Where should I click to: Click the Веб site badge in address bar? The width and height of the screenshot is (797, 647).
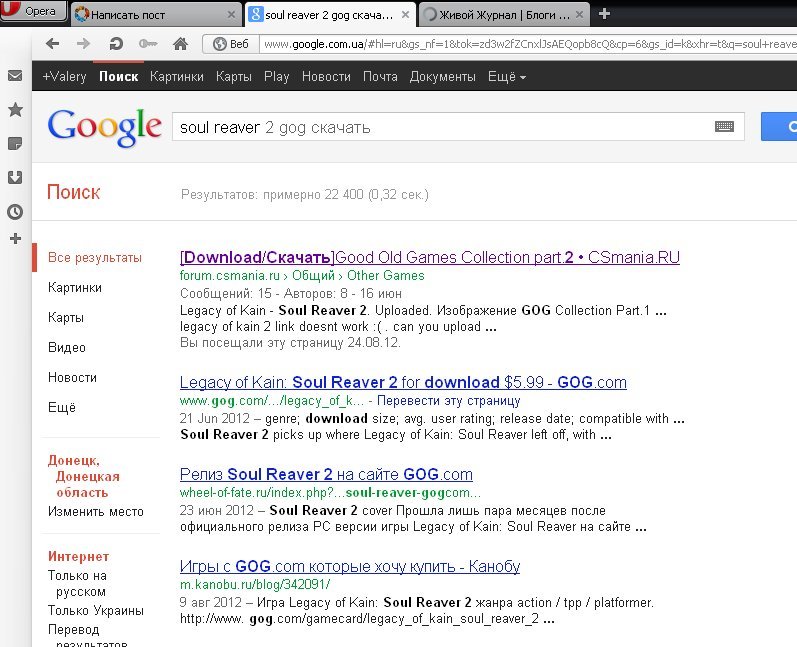coord(231,44)
